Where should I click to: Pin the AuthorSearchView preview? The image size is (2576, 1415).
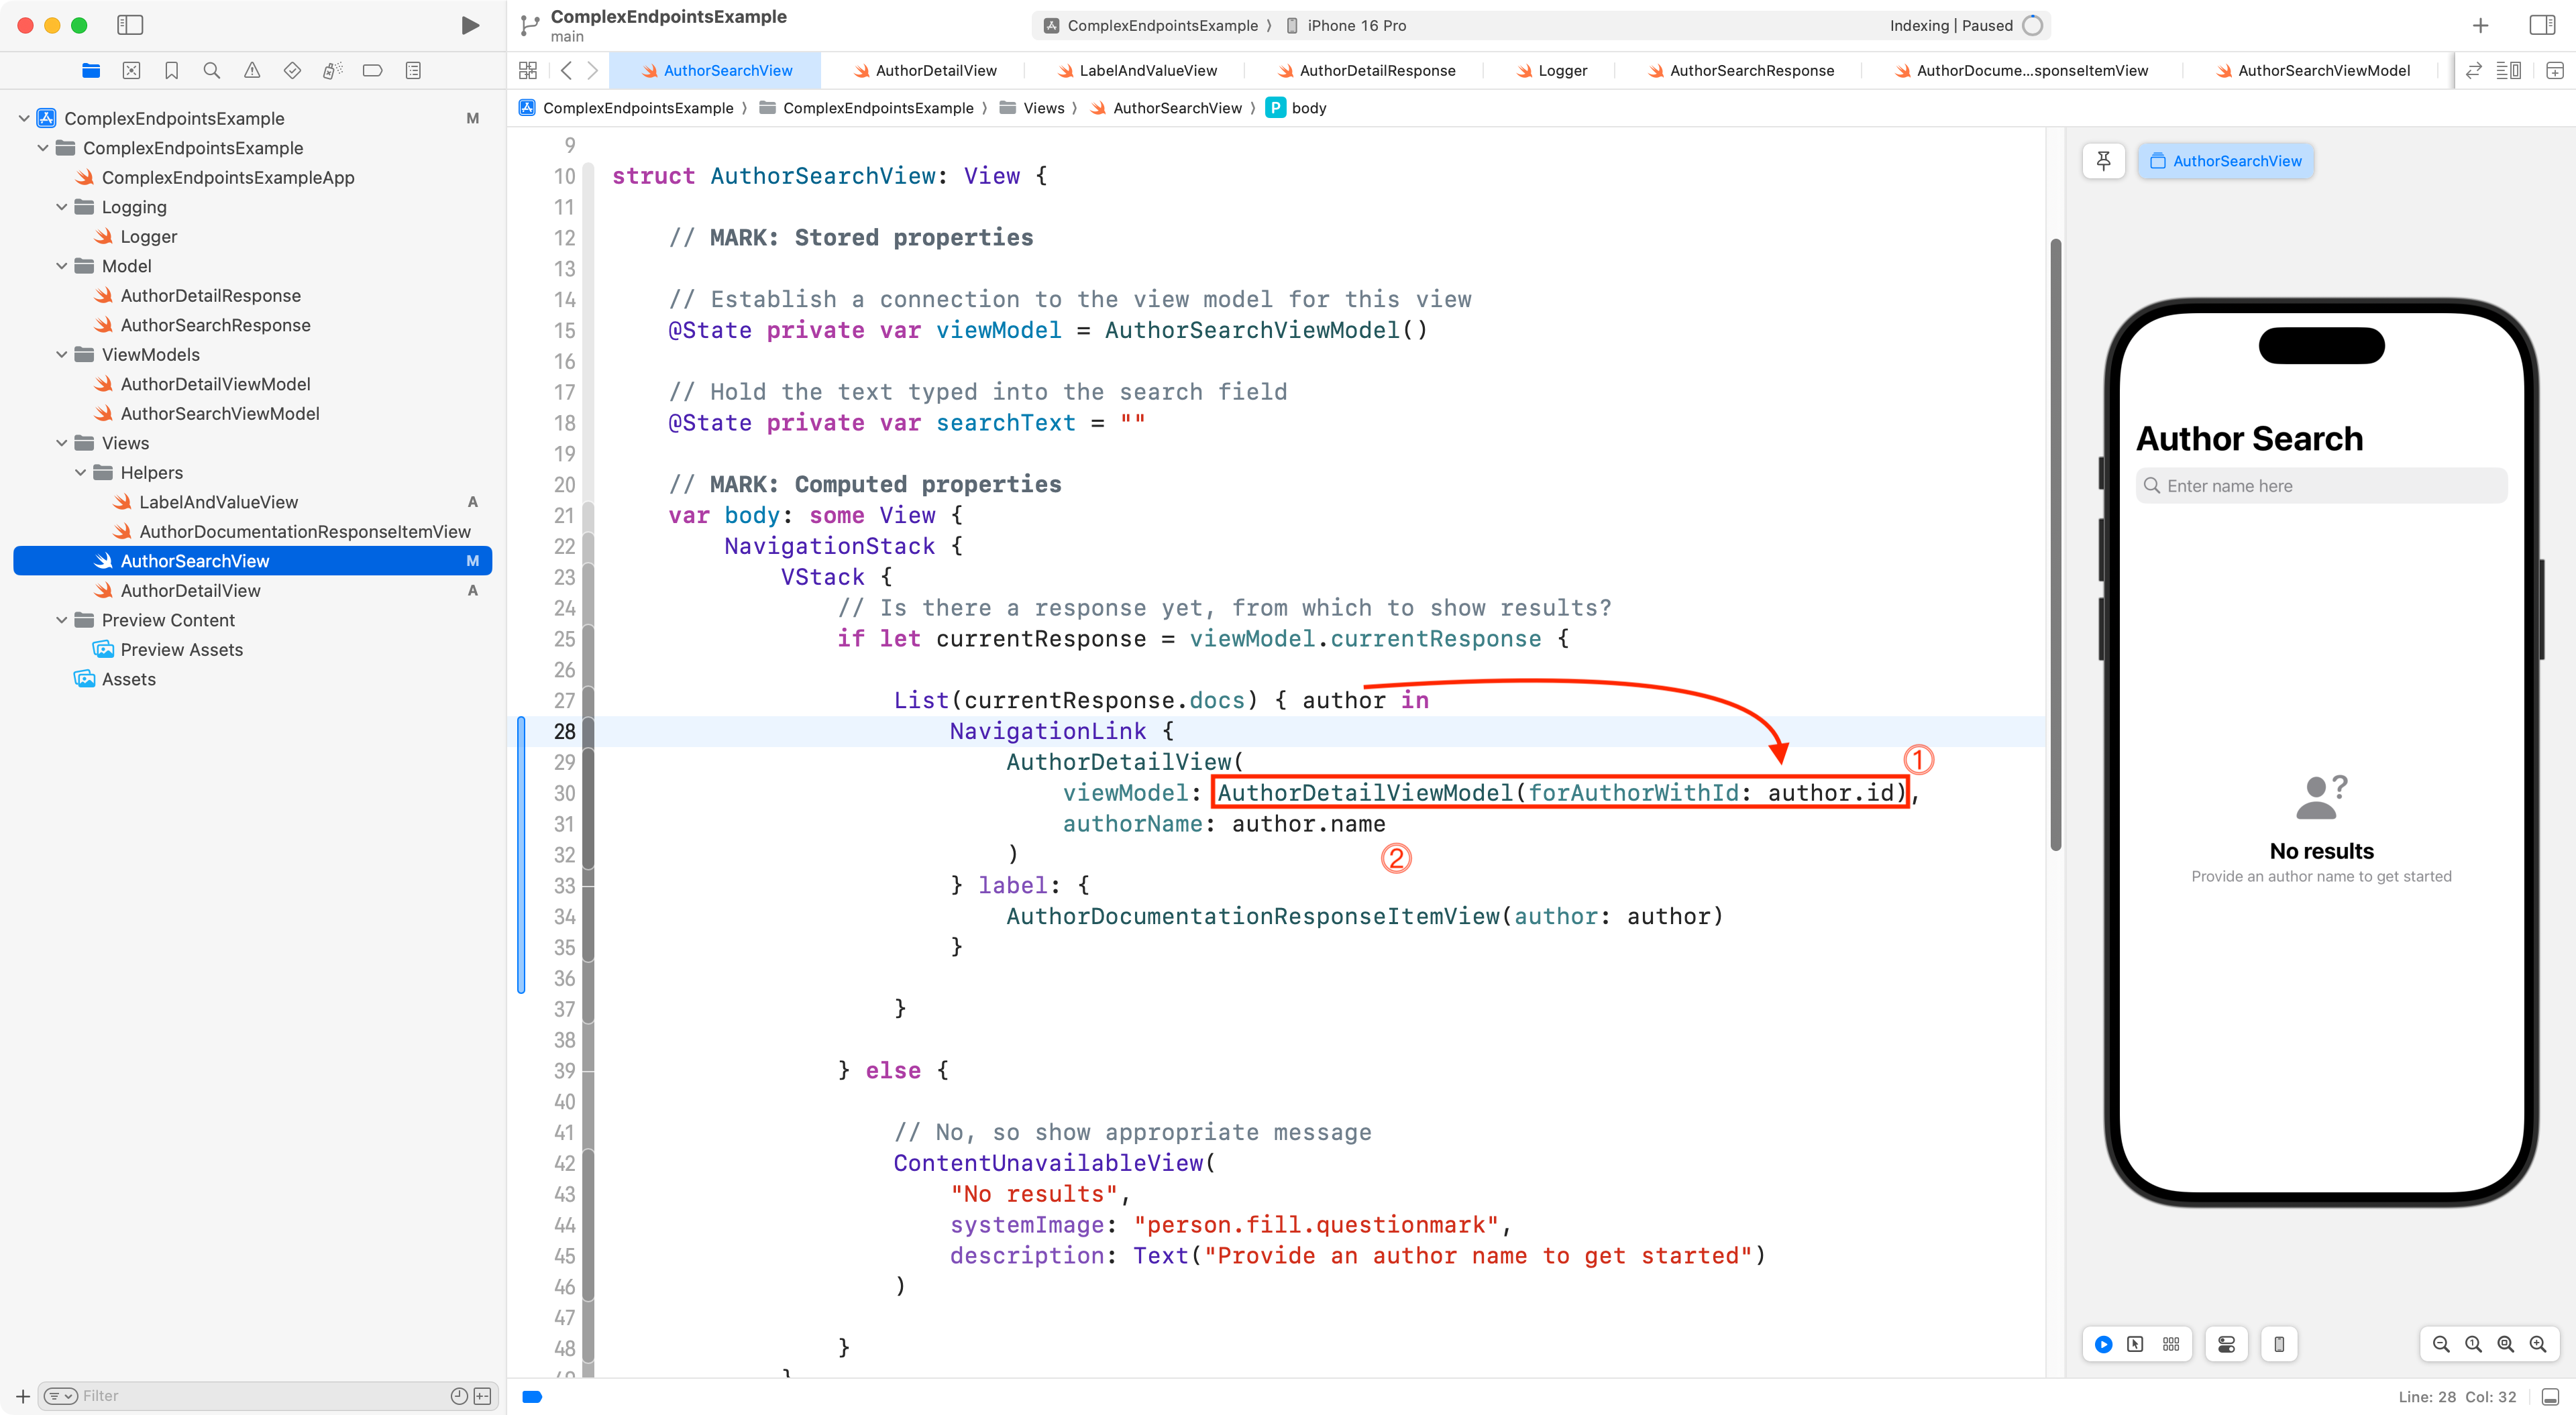point(2103,161)
